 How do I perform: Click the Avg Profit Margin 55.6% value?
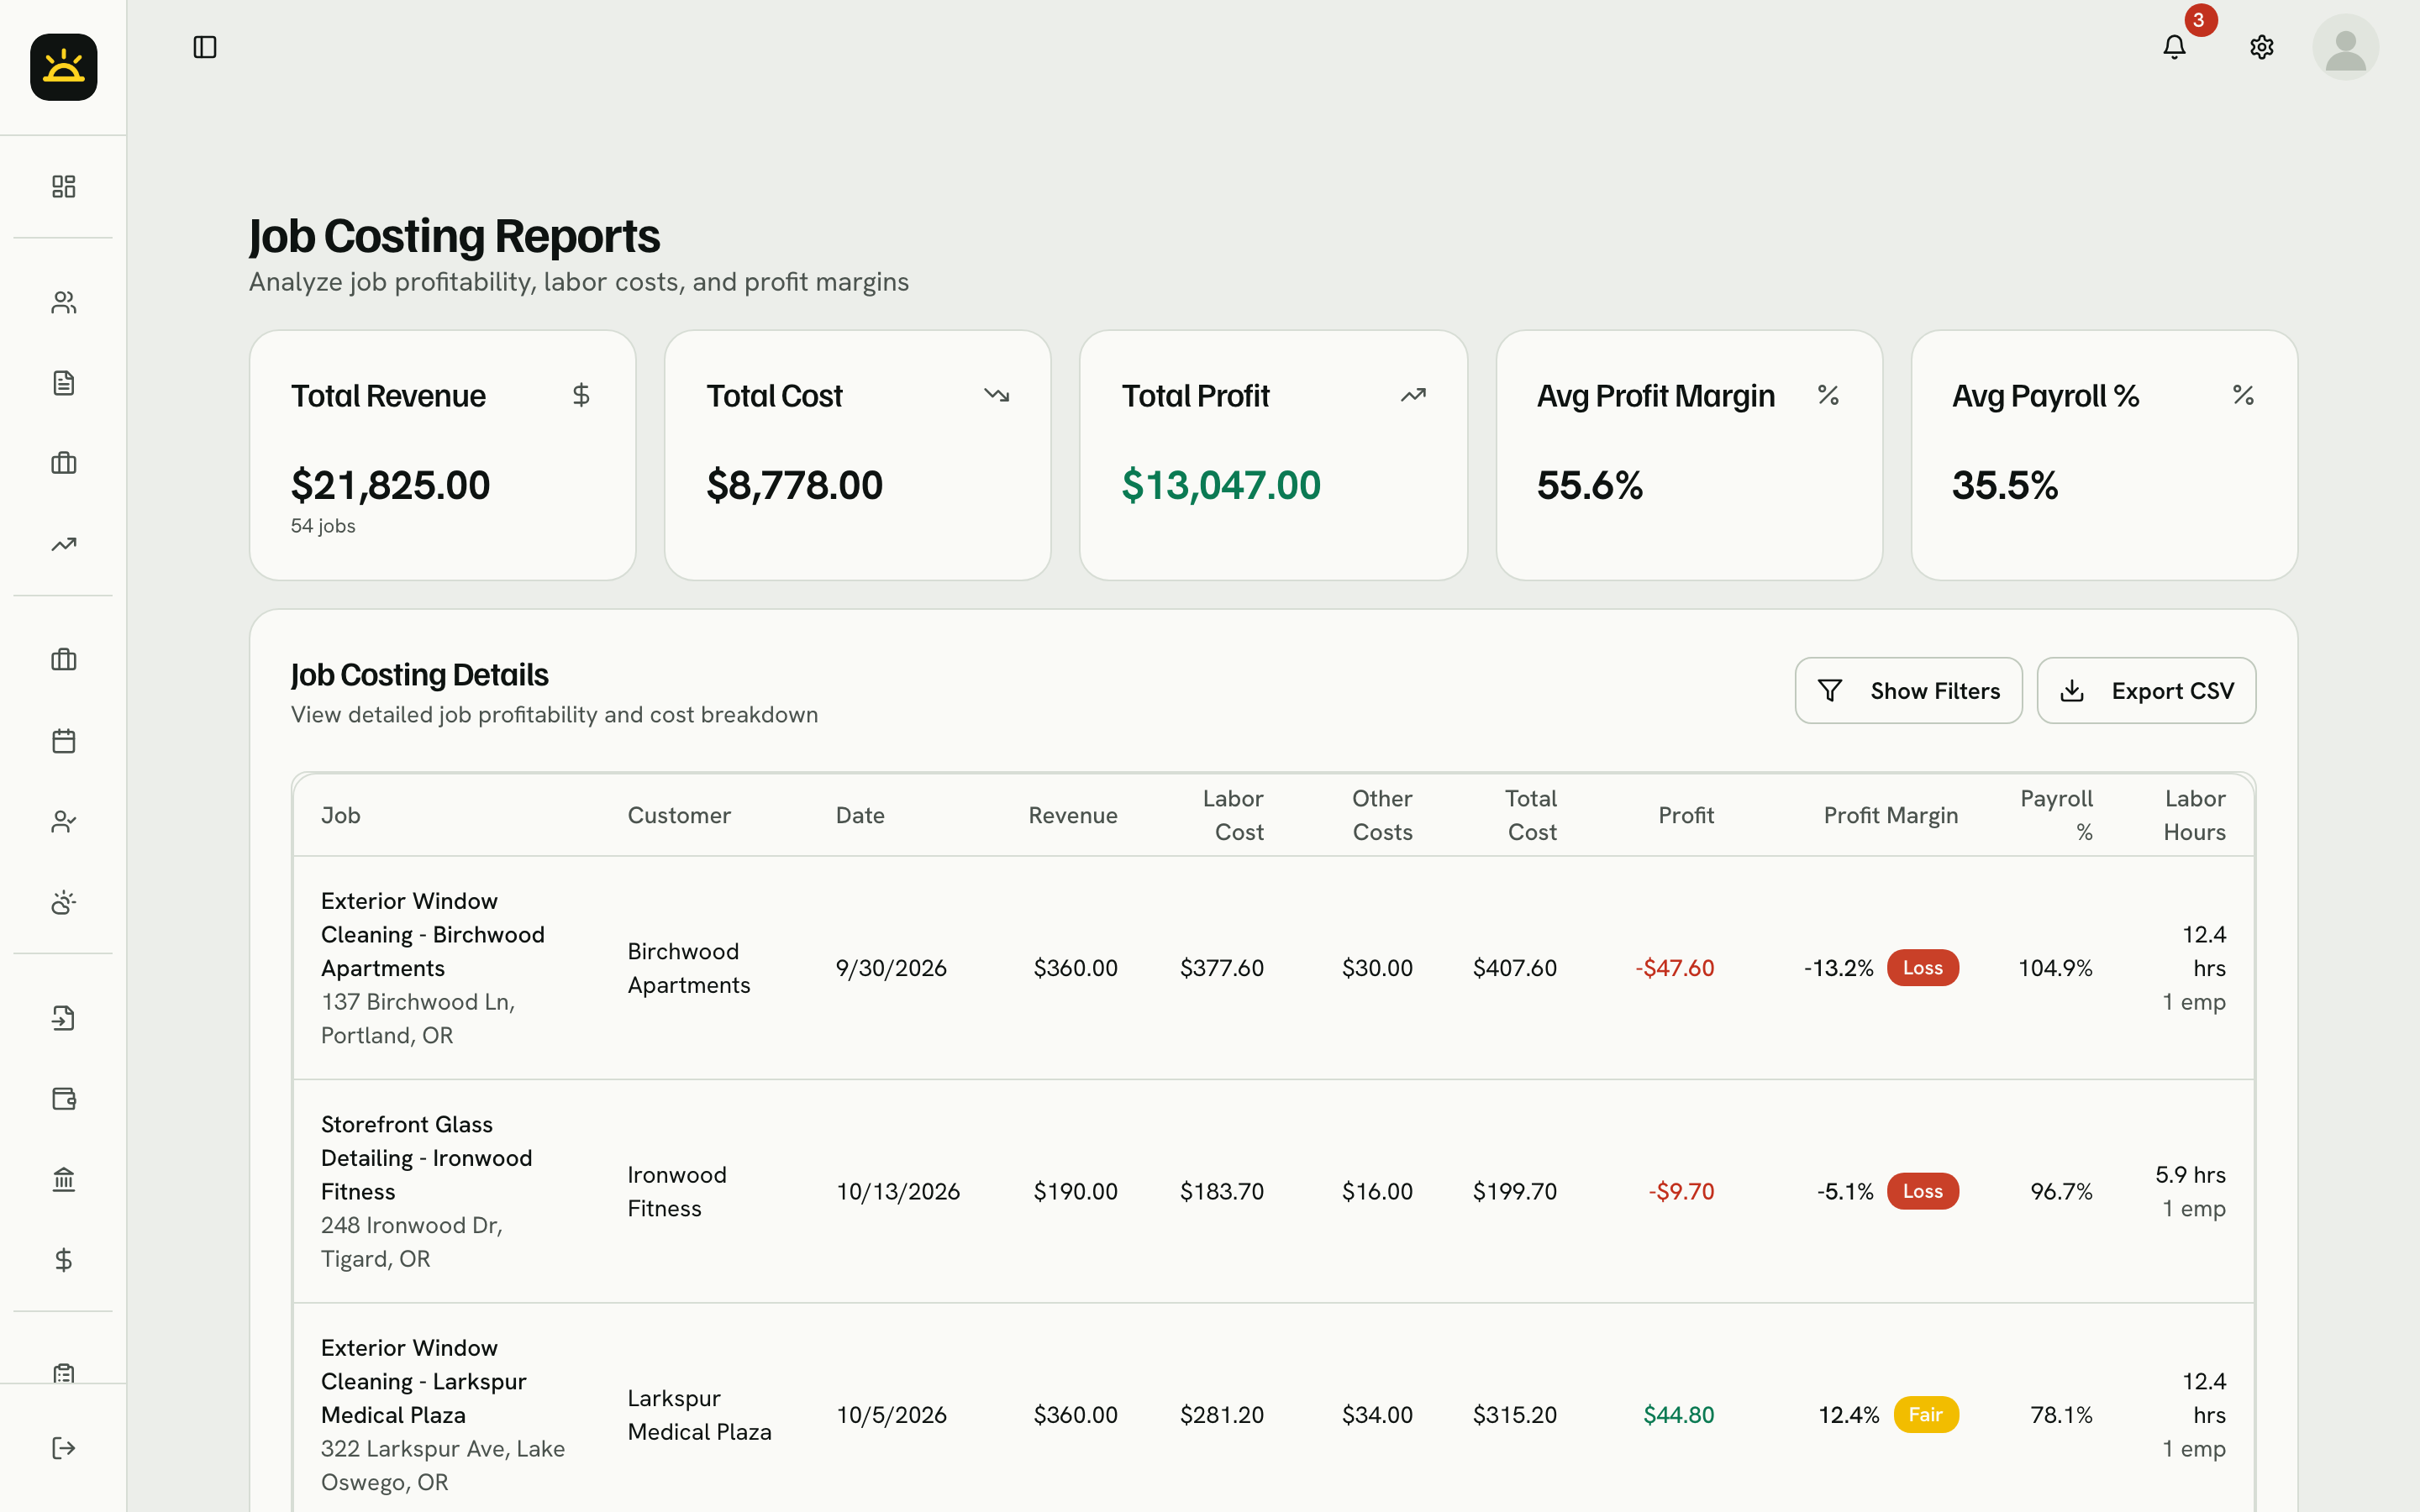click(1589, 485)
